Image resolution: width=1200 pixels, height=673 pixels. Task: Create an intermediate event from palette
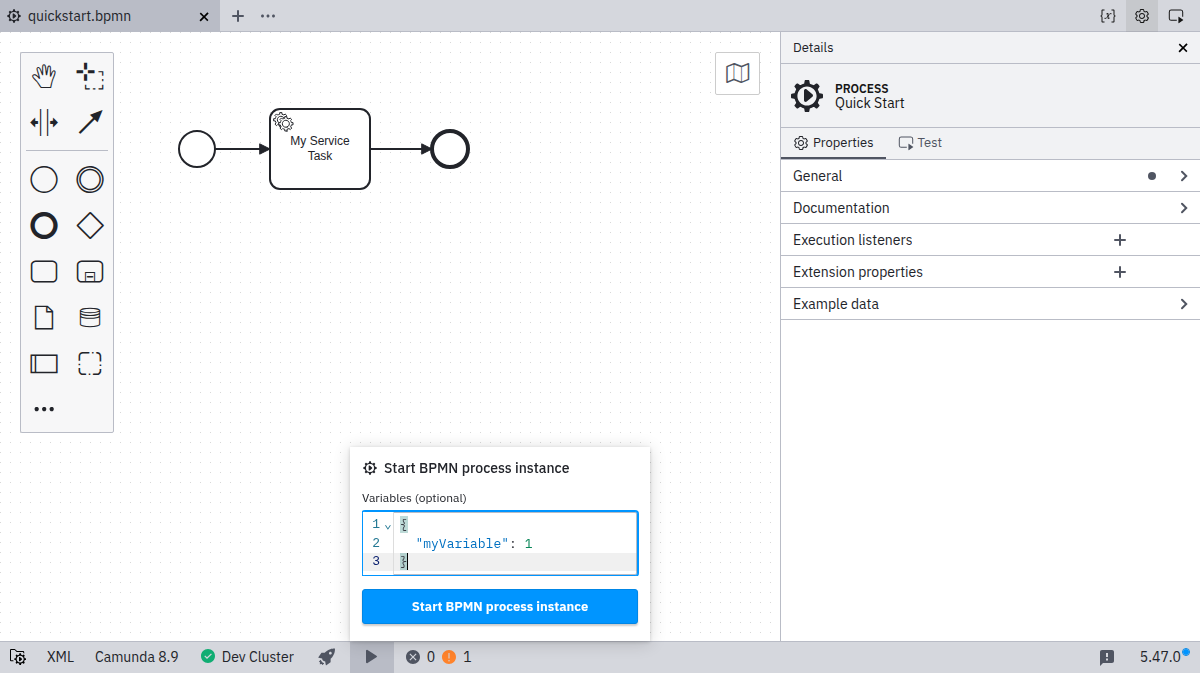[90, 180]
